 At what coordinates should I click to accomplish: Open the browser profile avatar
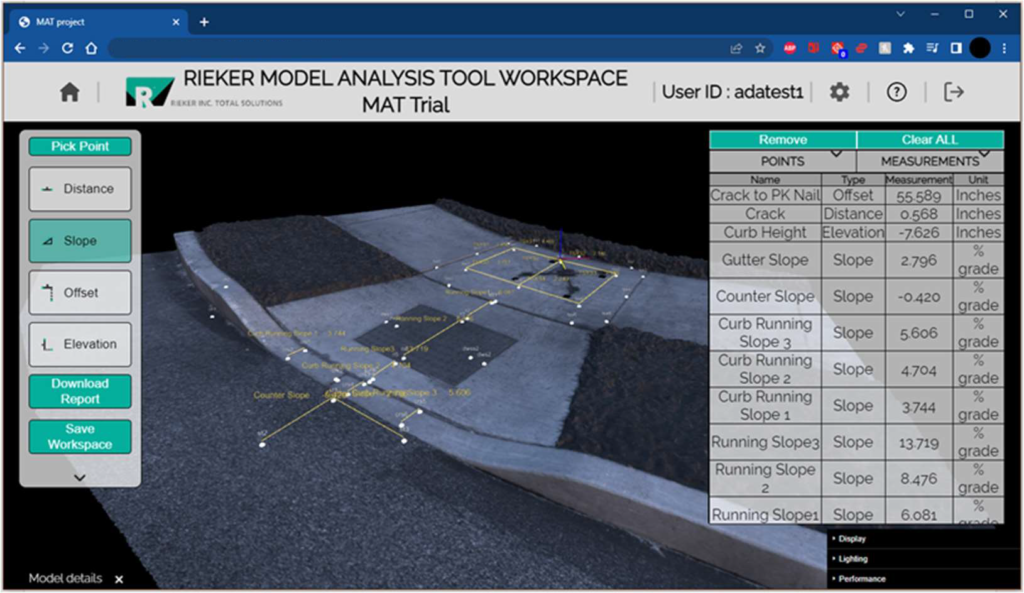coord(980,48)
